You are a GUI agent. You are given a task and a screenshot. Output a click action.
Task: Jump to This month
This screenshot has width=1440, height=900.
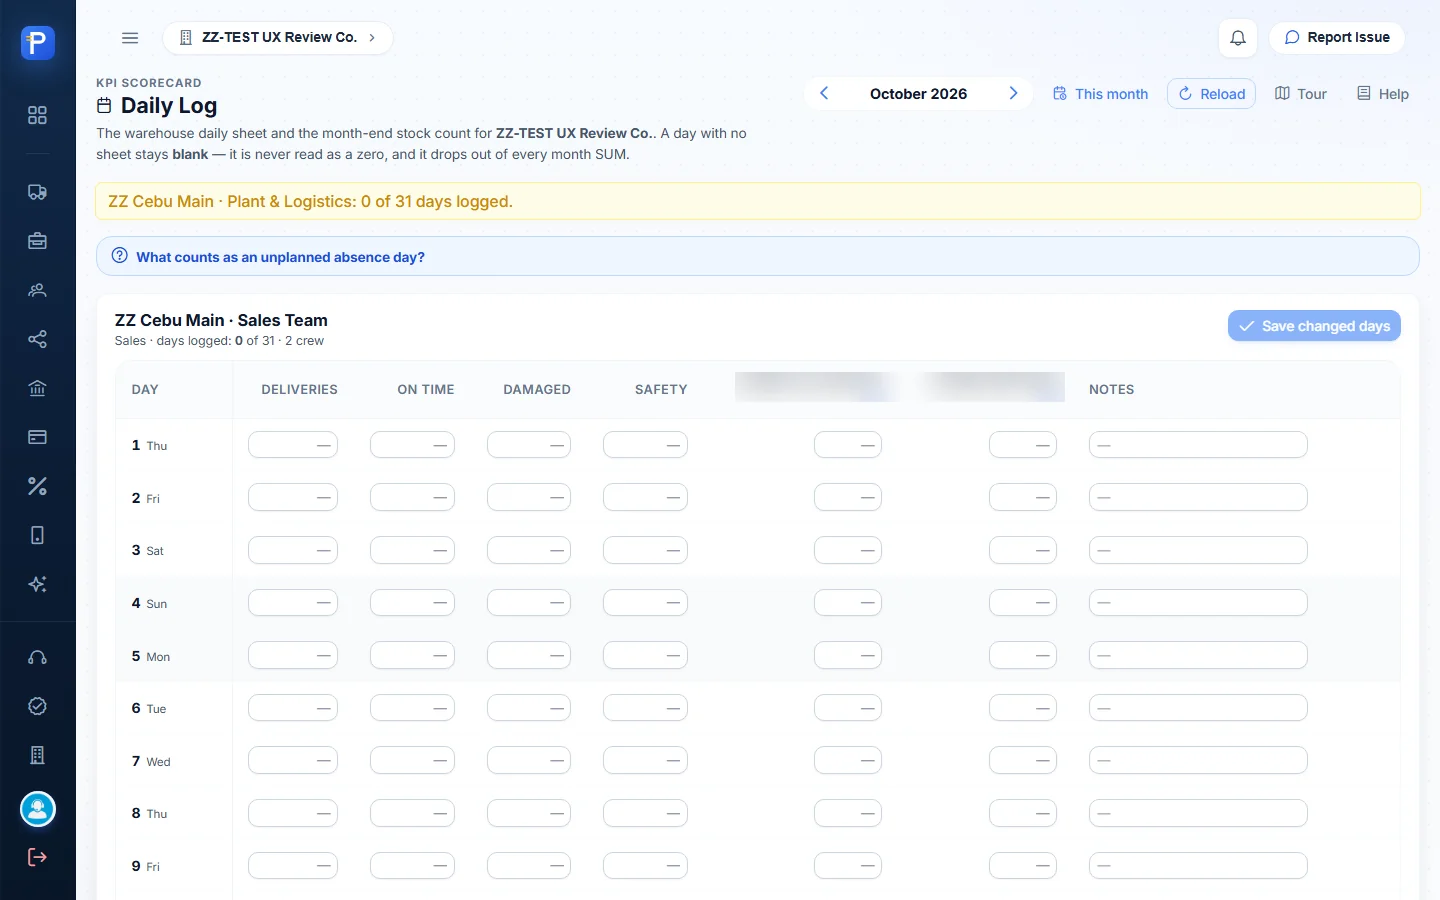(x=1100, y=94)
